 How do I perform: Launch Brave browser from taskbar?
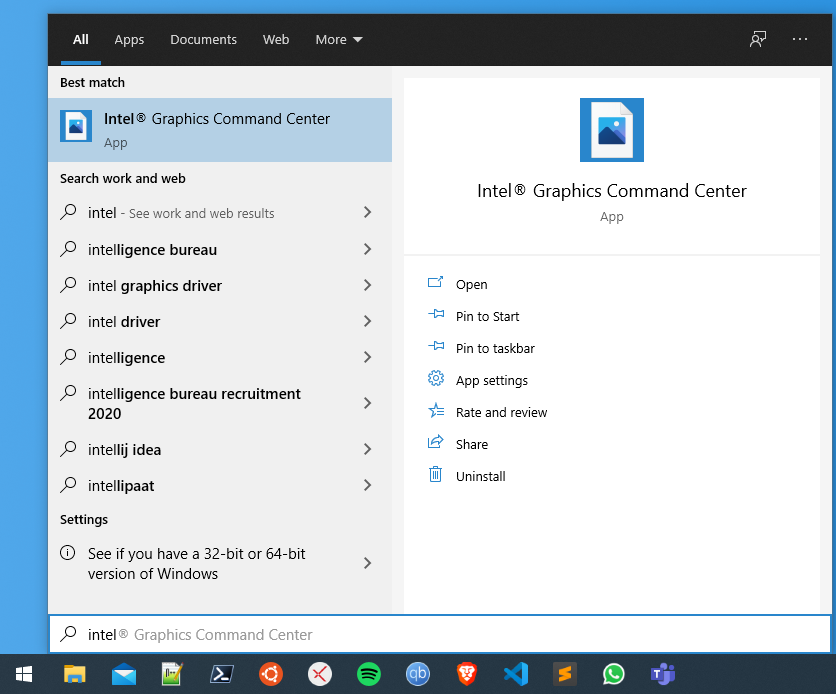(467, 674)
